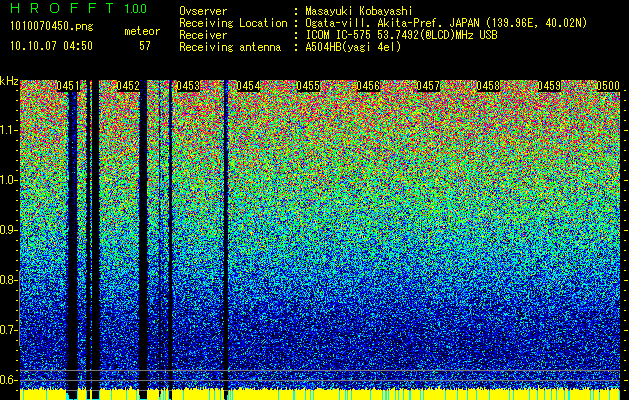The height and width of the screenshot is (400, 629).
Task: Click the 0500 time marker
Action: pyautogui.click(x=608, y=86)
